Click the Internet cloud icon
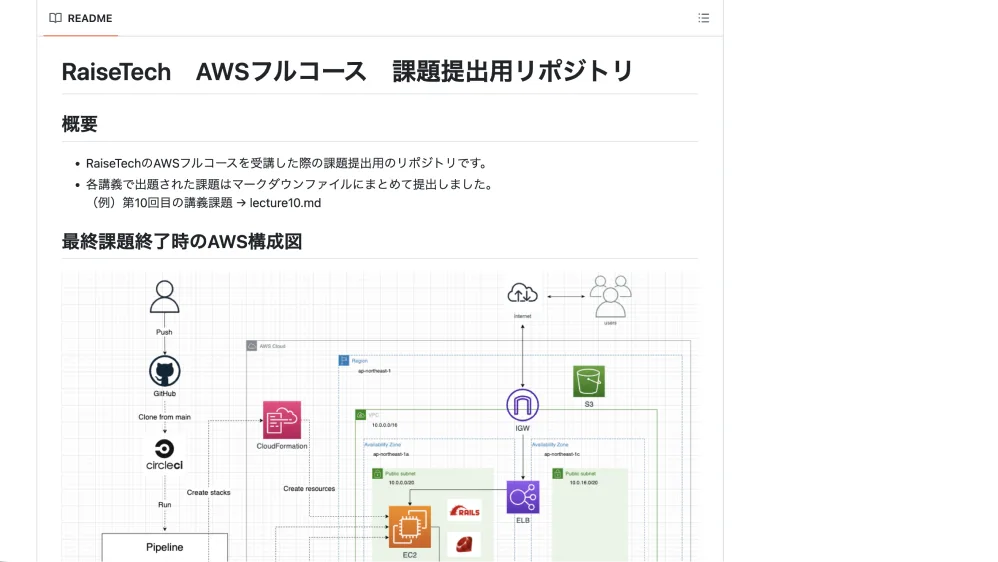 [x=523, y=293]
